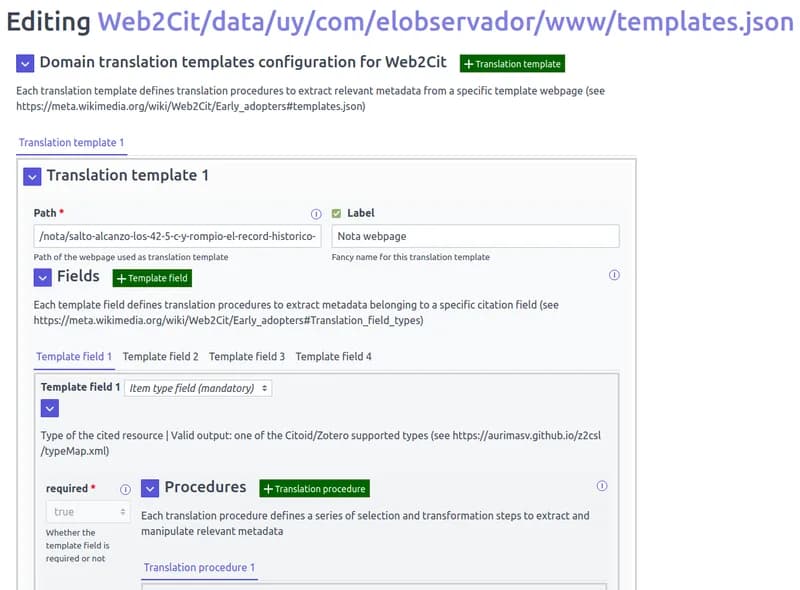Screen dimensions: 800x590
Task: Open the Item type field dropdown
Action: pyautogui.click(x=198, y=388)
